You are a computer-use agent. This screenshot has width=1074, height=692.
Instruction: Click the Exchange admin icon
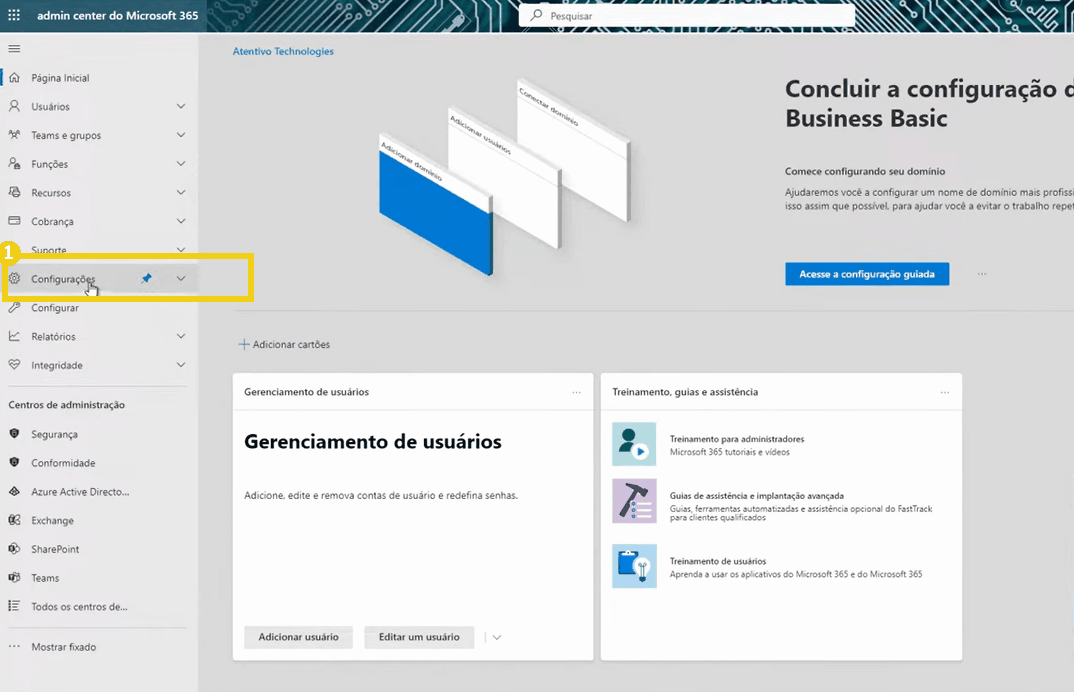click(14, 520)
